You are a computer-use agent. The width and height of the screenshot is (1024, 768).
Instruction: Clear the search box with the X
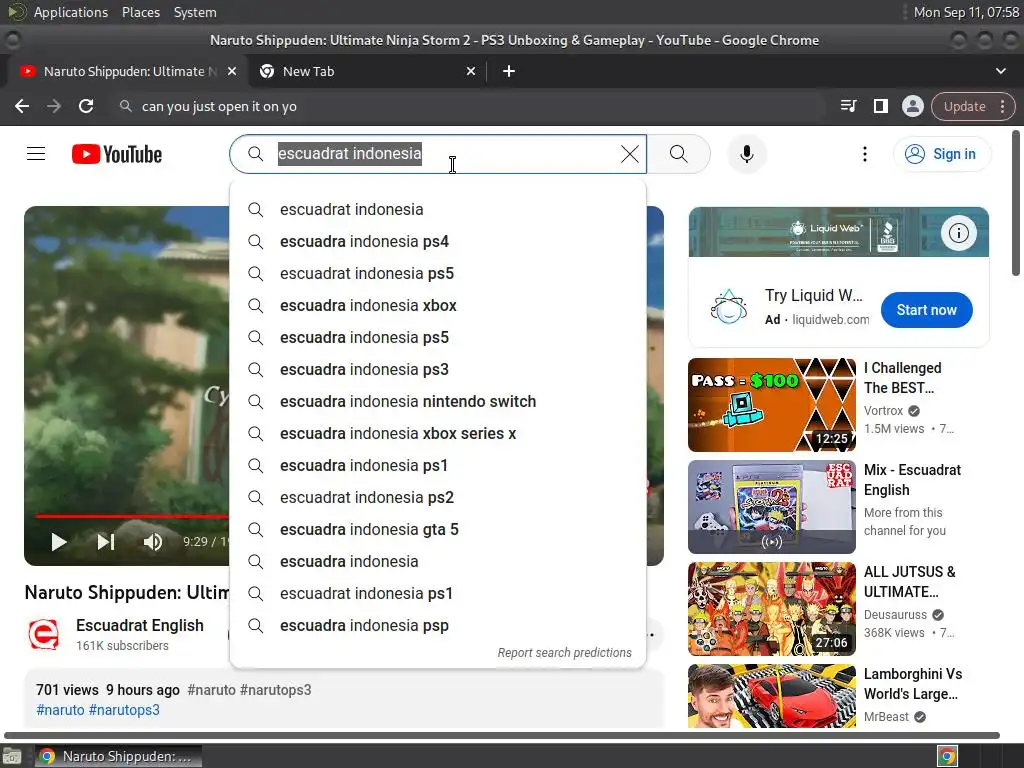point(630,154)
